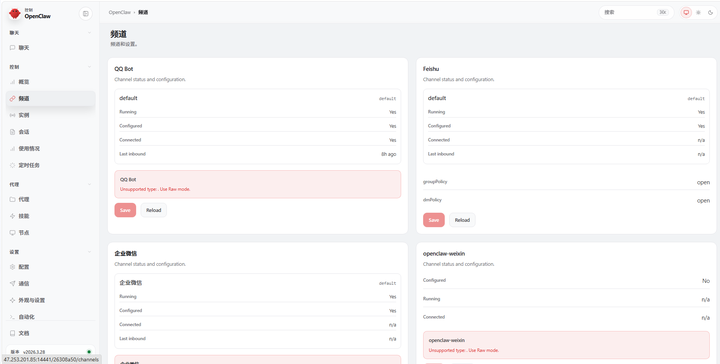Open 概览 overview with bar chart icon
Viewport: 720px width, 364px height.
[x=51, y=82]
